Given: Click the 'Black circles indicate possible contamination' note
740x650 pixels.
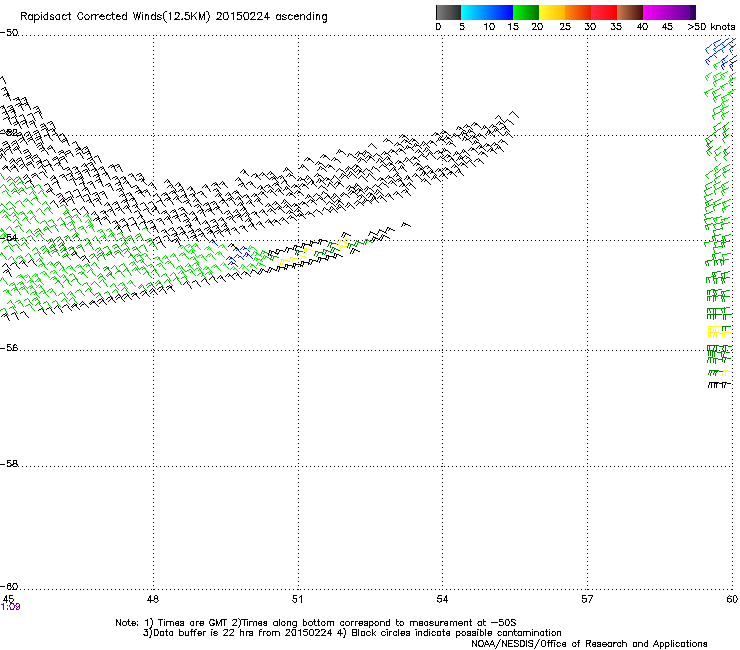Looking at the screenshot, I should pyautogui.click(x=450, y=633).
